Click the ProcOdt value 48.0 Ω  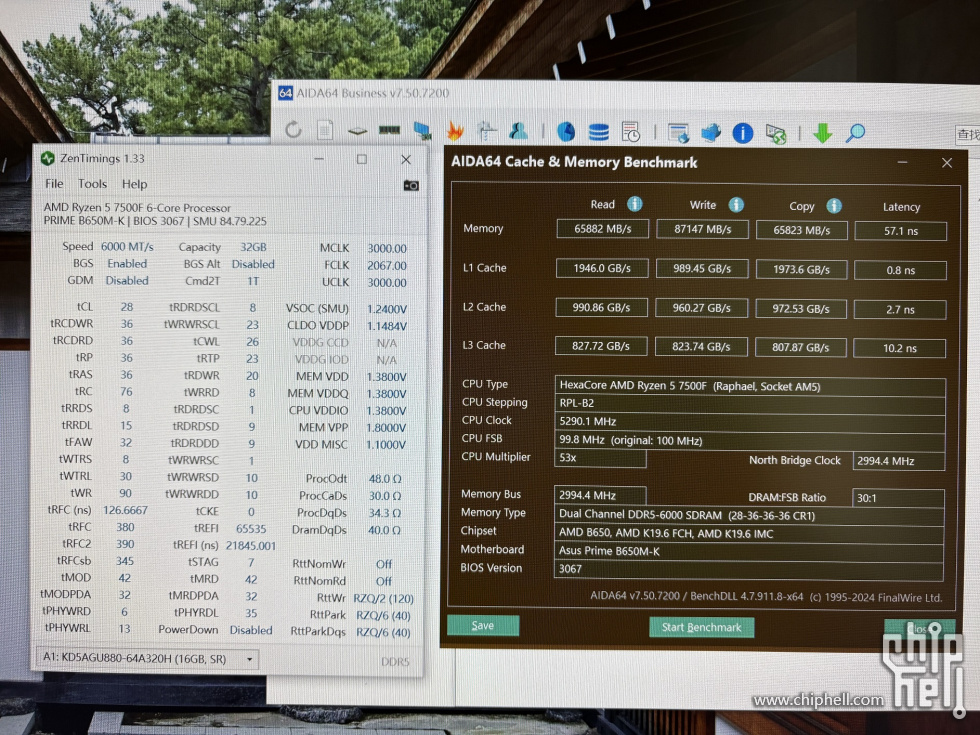click(385, 479)
